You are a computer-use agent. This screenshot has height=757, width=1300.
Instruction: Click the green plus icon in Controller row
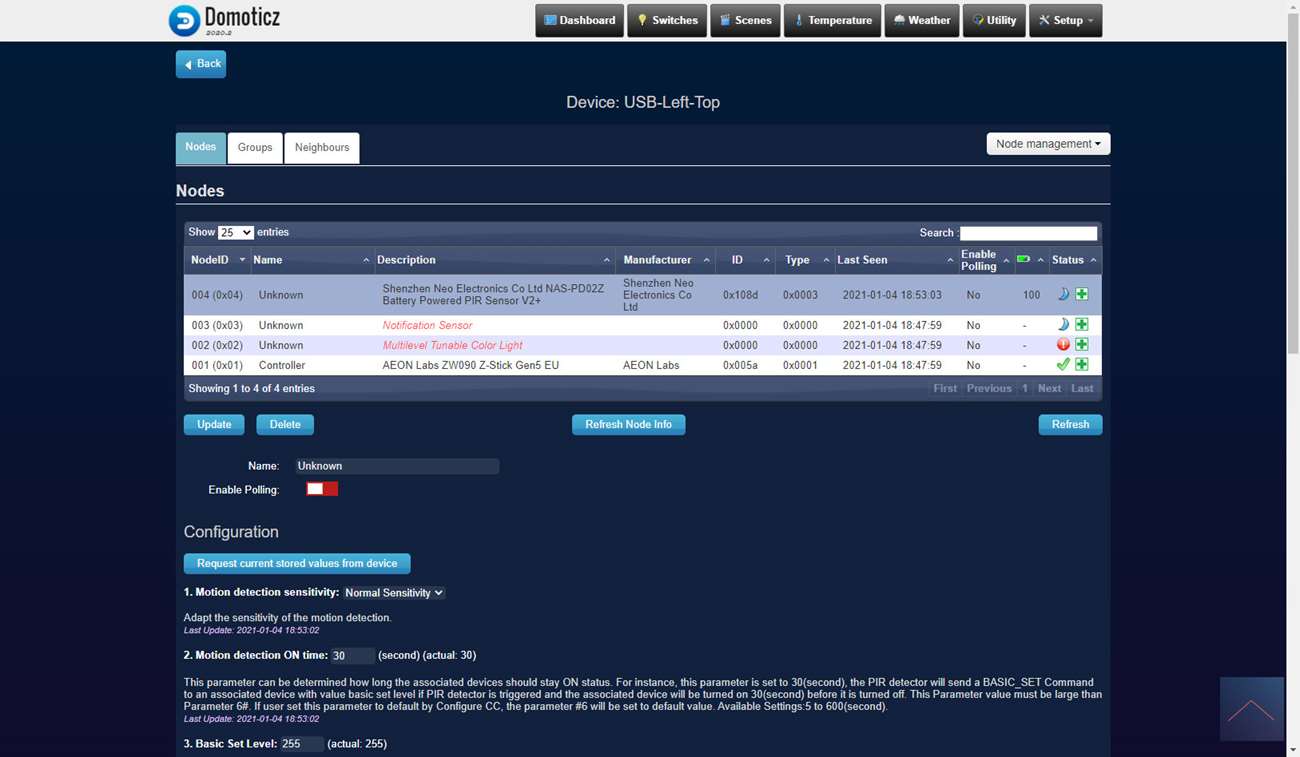click(x=1081, y=365)
